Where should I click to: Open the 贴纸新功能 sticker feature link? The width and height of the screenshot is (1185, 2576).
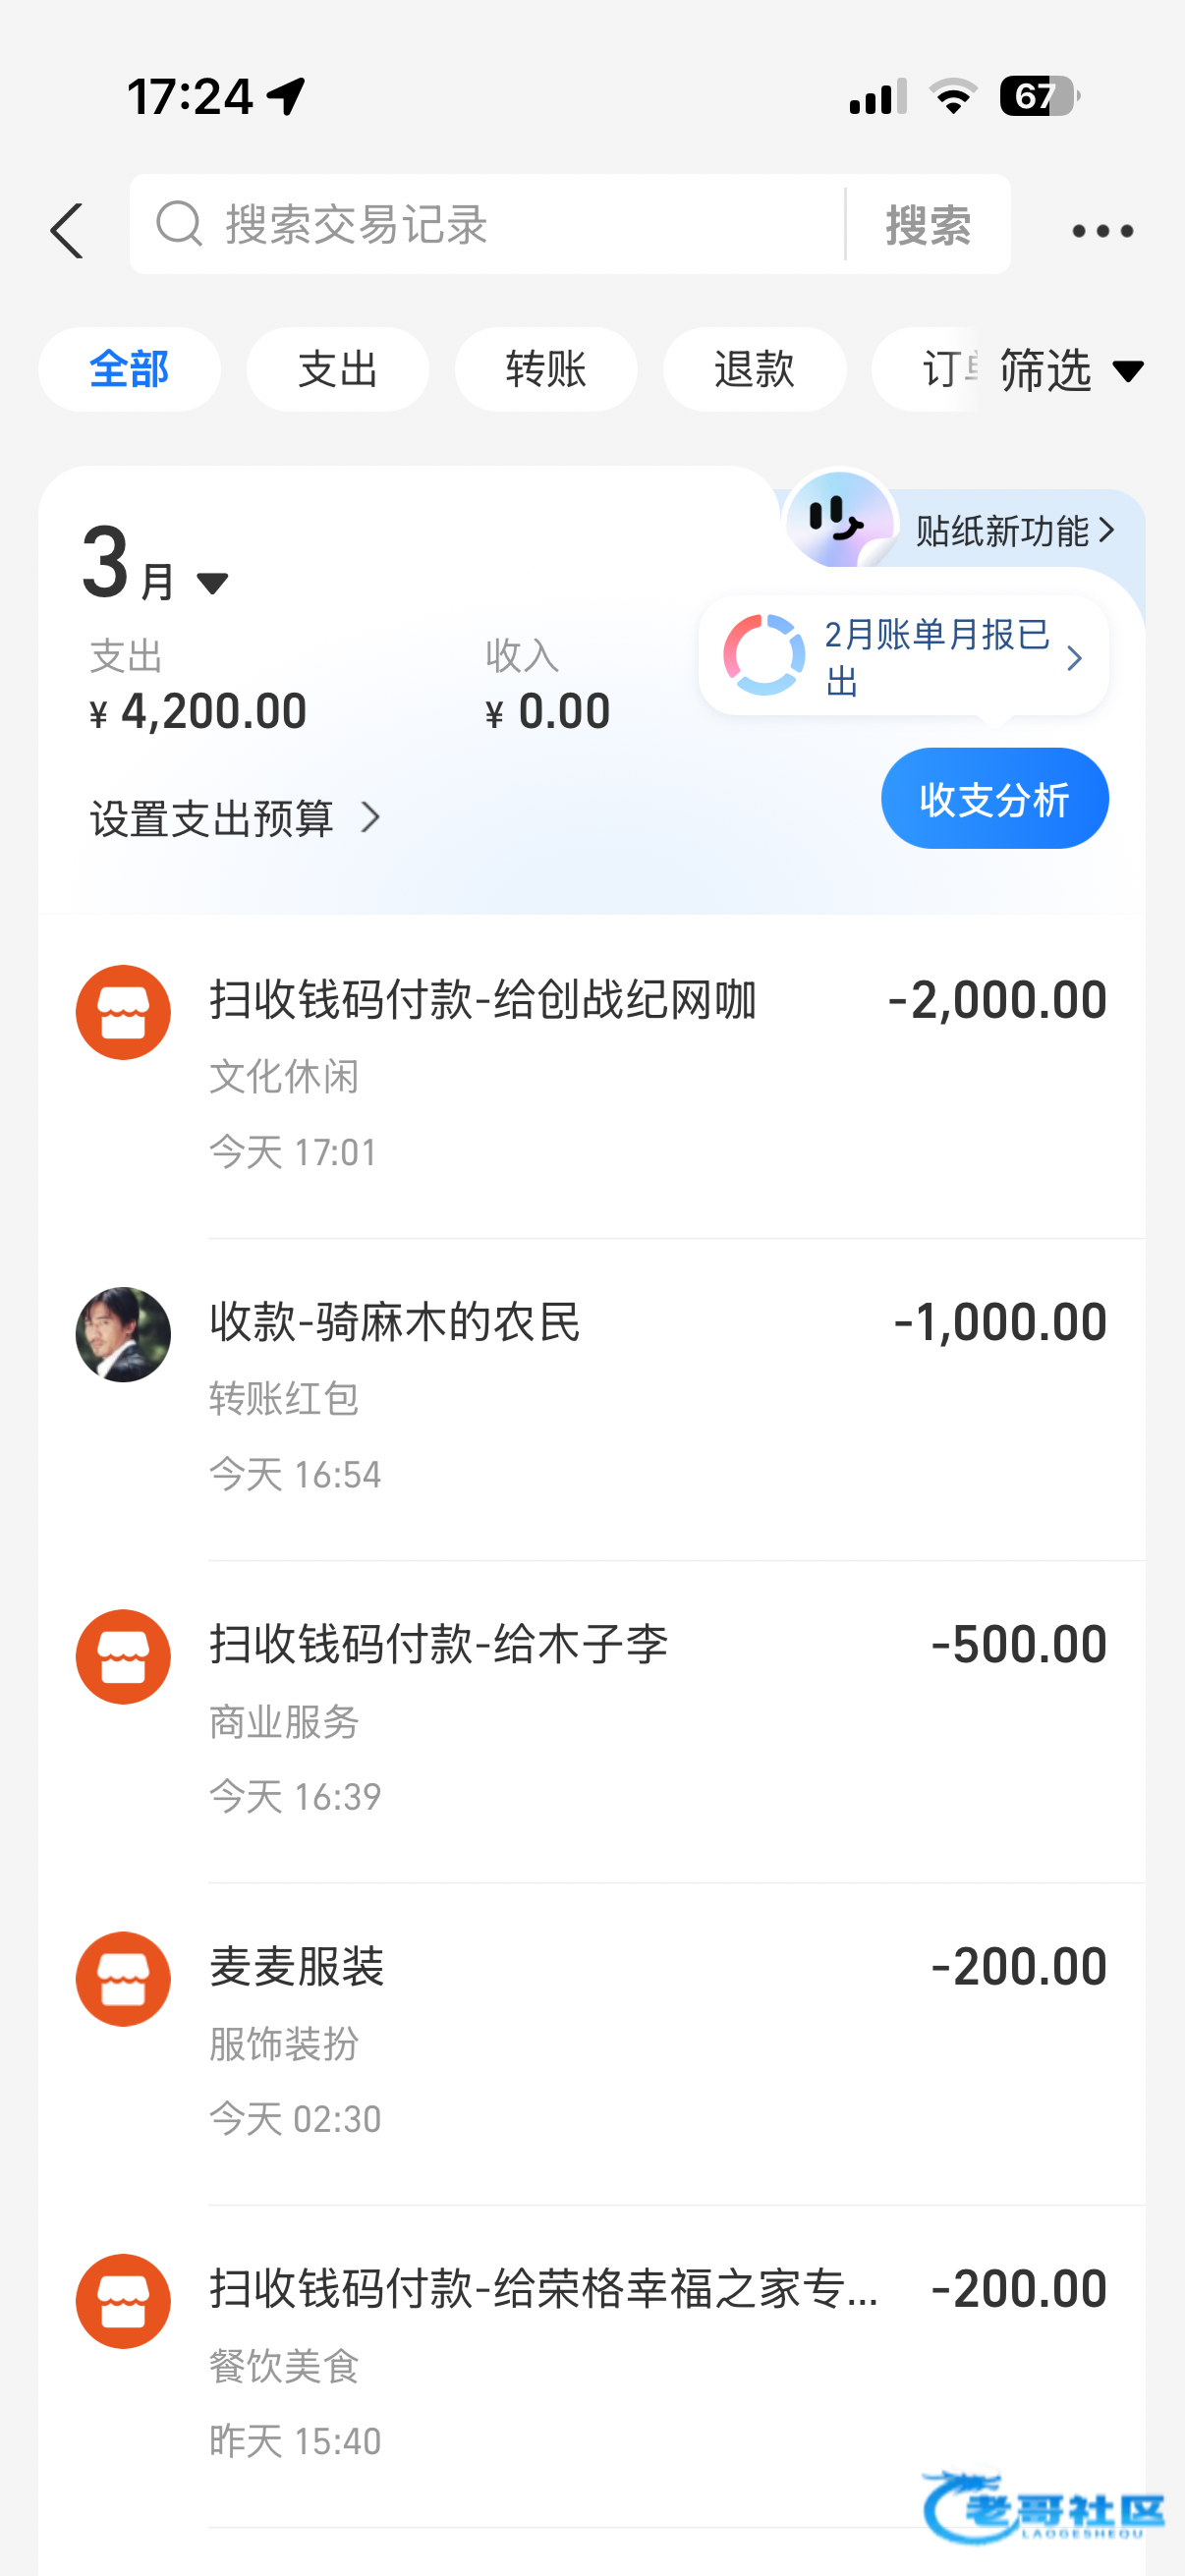coord(1012,530)
